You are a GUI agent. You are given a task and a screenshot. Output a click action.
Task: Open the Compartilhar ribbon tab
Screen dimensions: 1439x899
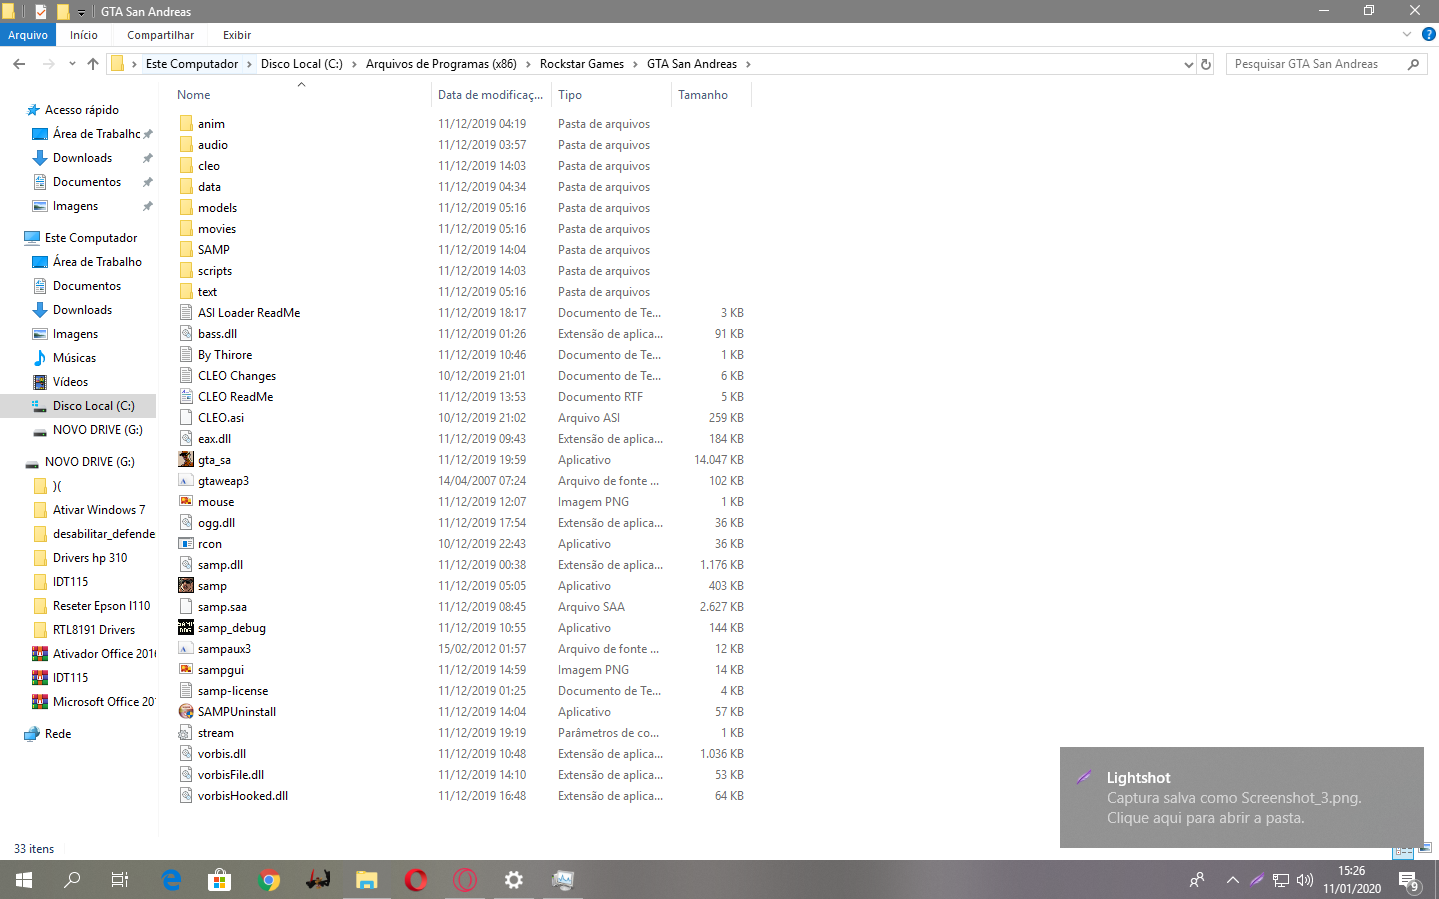pyautogui.click(x=161, y=35)
